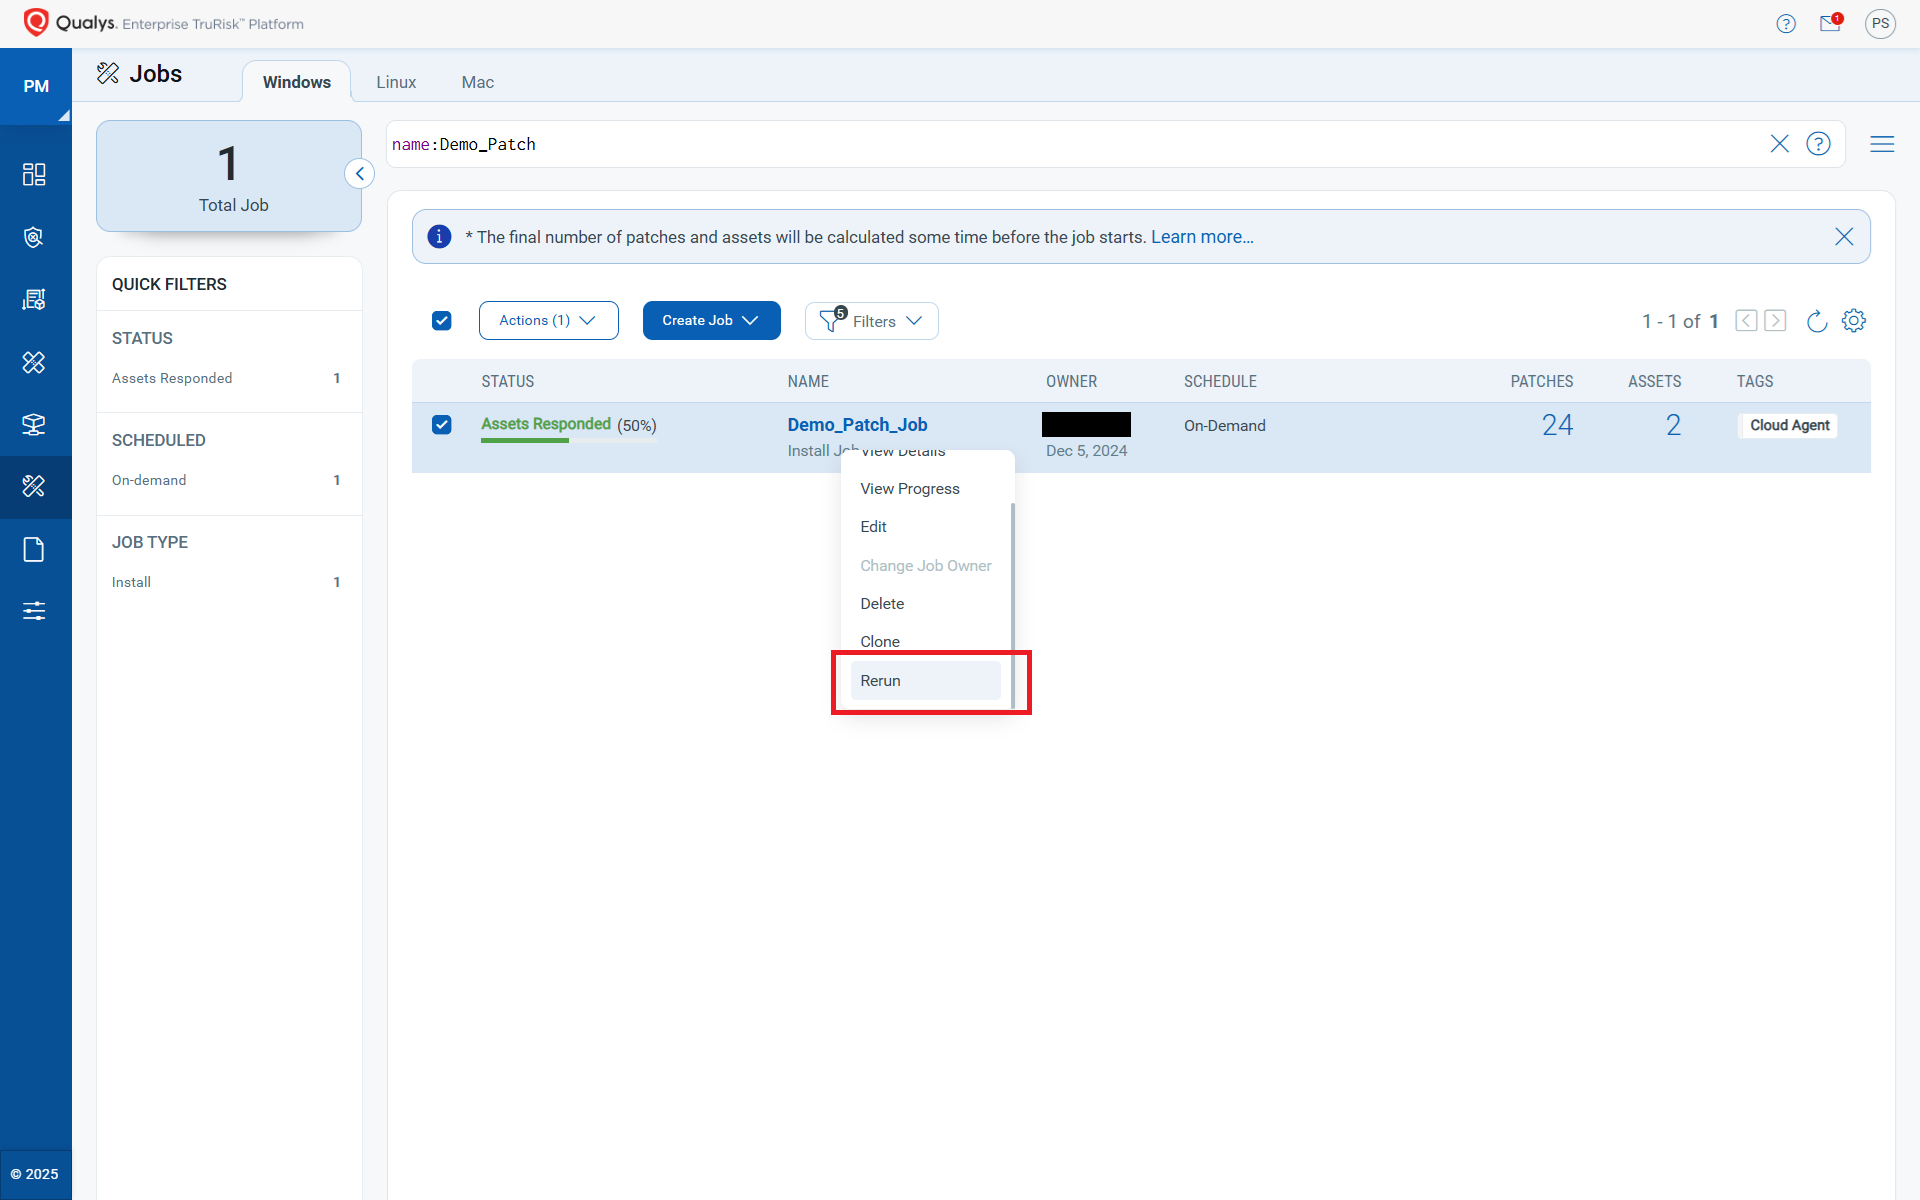The height and width of the screenshot is (1200, 1920).
Task: Collapse the quick filters side panel
Action: click(x=360, y=173)
